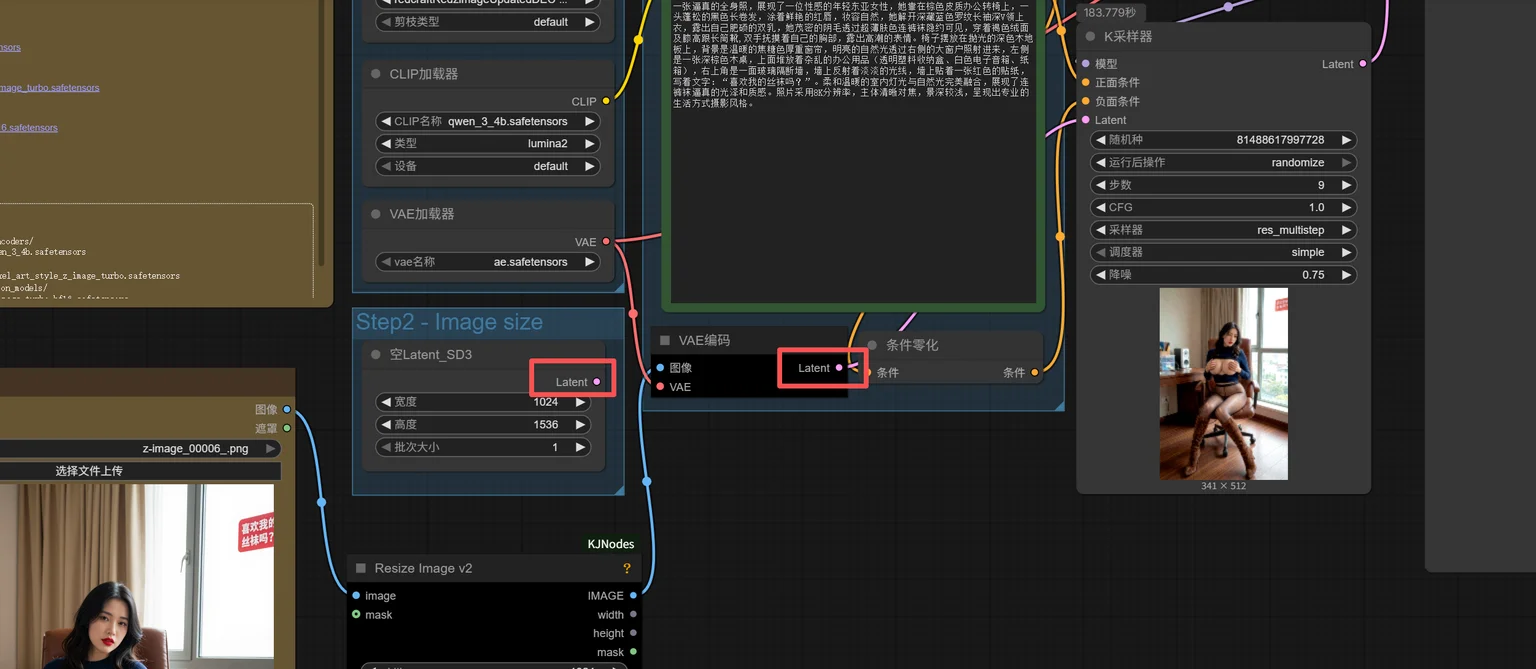
Task: Increase 随机种 with its right arrow
Action: tap(1346, 140)
